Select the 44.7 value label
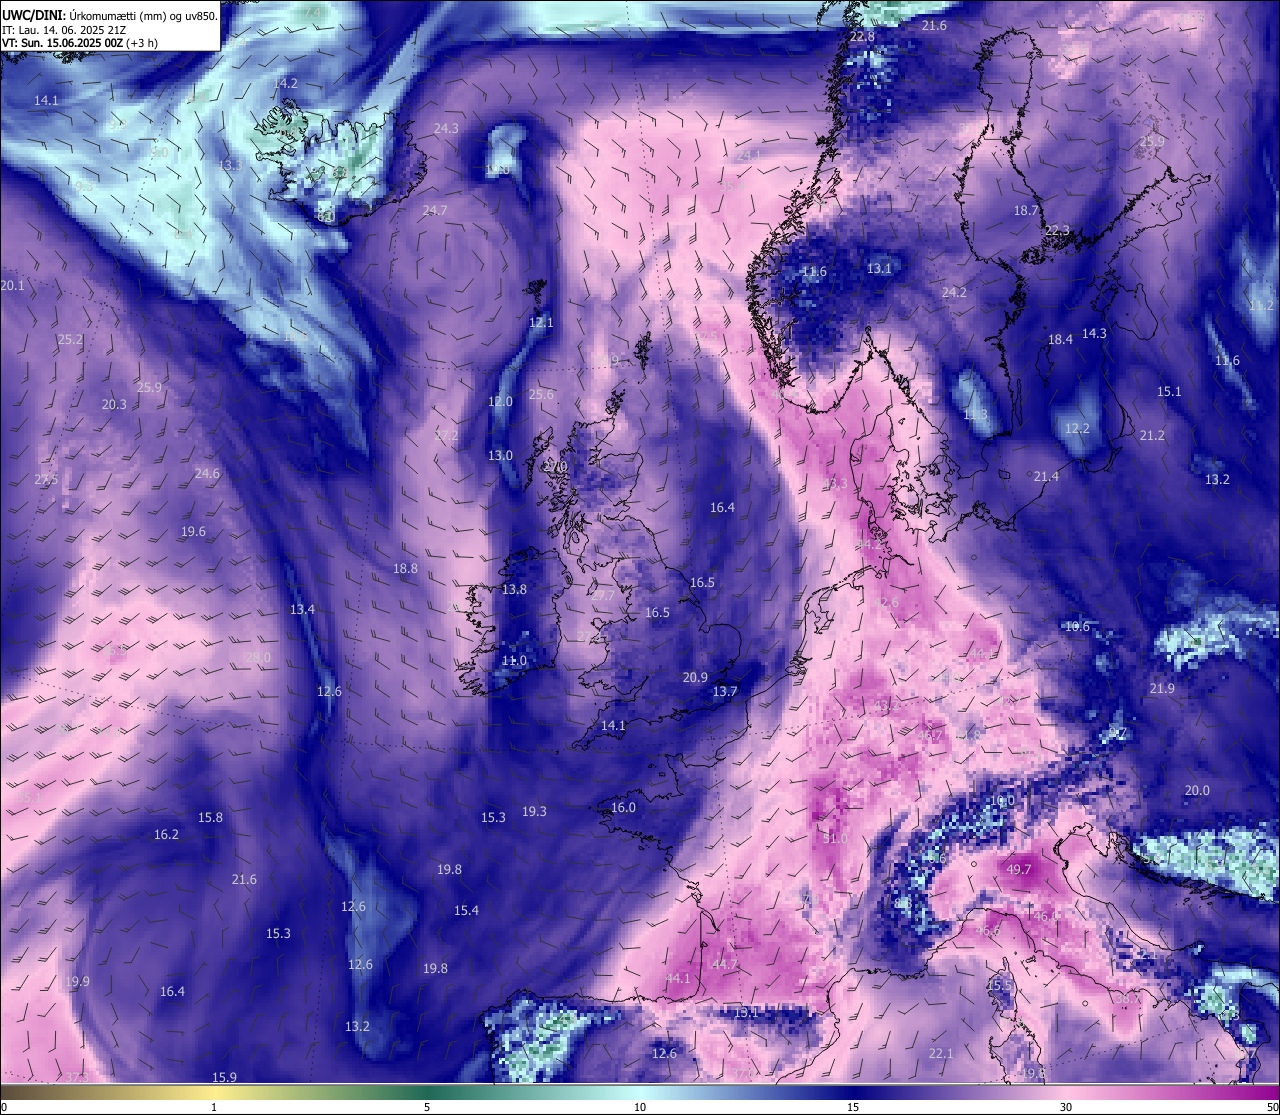Image resolution: width=1280 pixels, height=1115 pixels. (725, 965)
